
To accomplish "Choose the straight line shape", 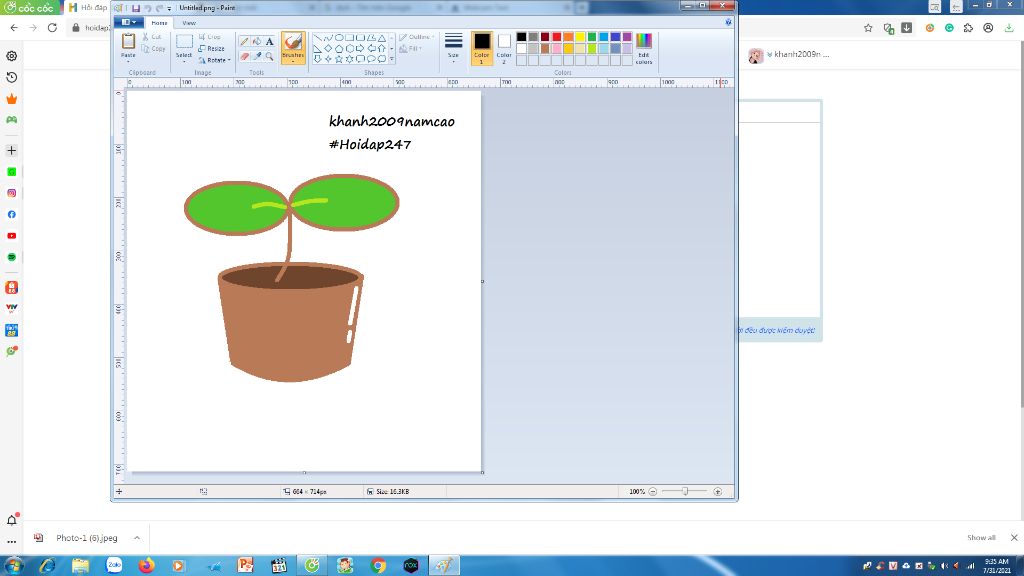I will coord(317,38).
